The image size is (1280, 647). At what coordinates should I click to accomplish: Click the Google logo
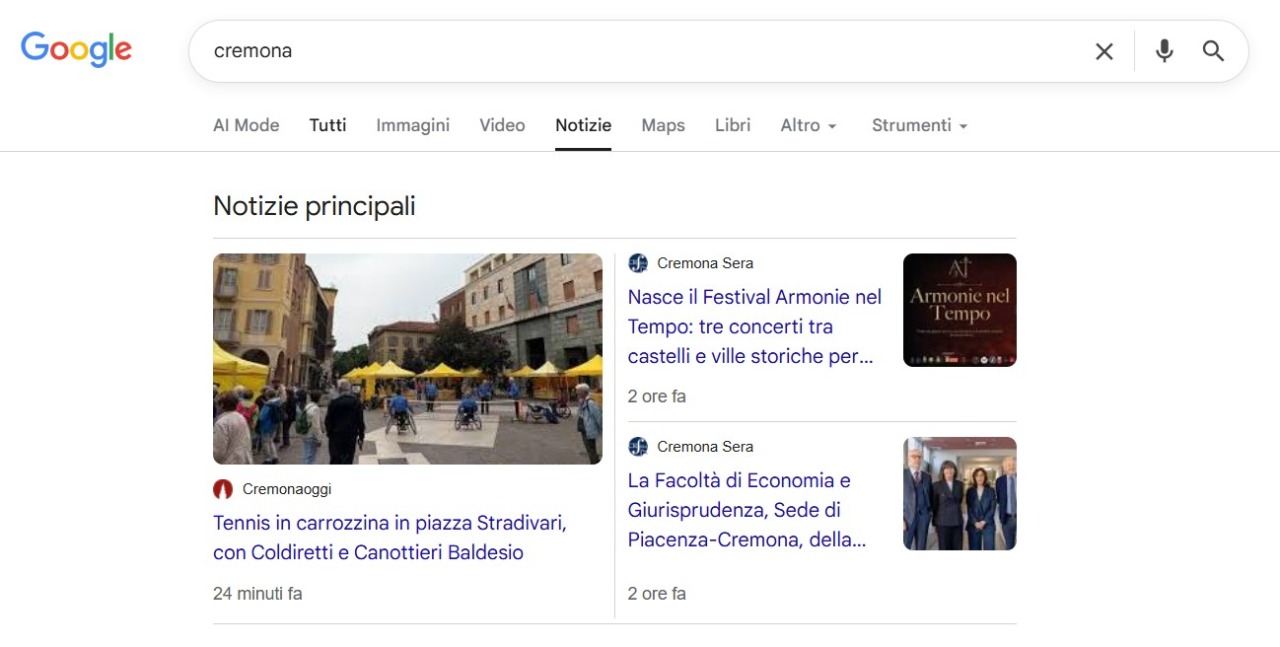pyautogui.click(x=76, y=49)
